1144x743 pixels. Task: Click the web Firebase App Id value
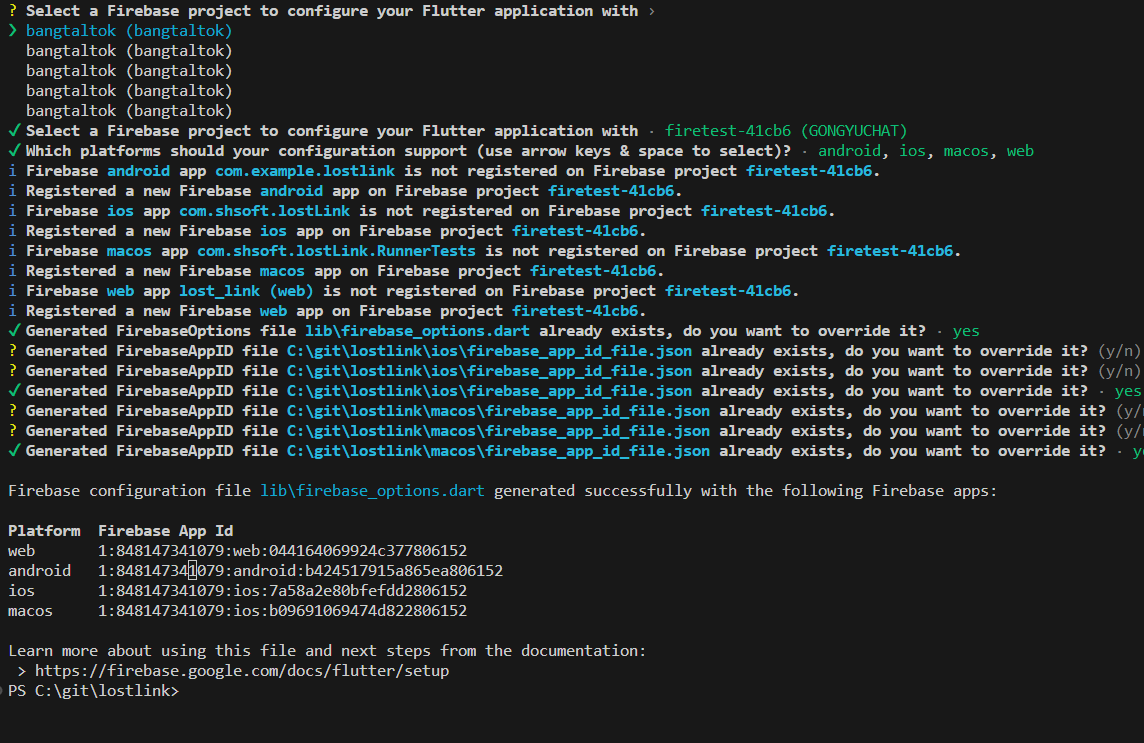(x=282, y=550)
